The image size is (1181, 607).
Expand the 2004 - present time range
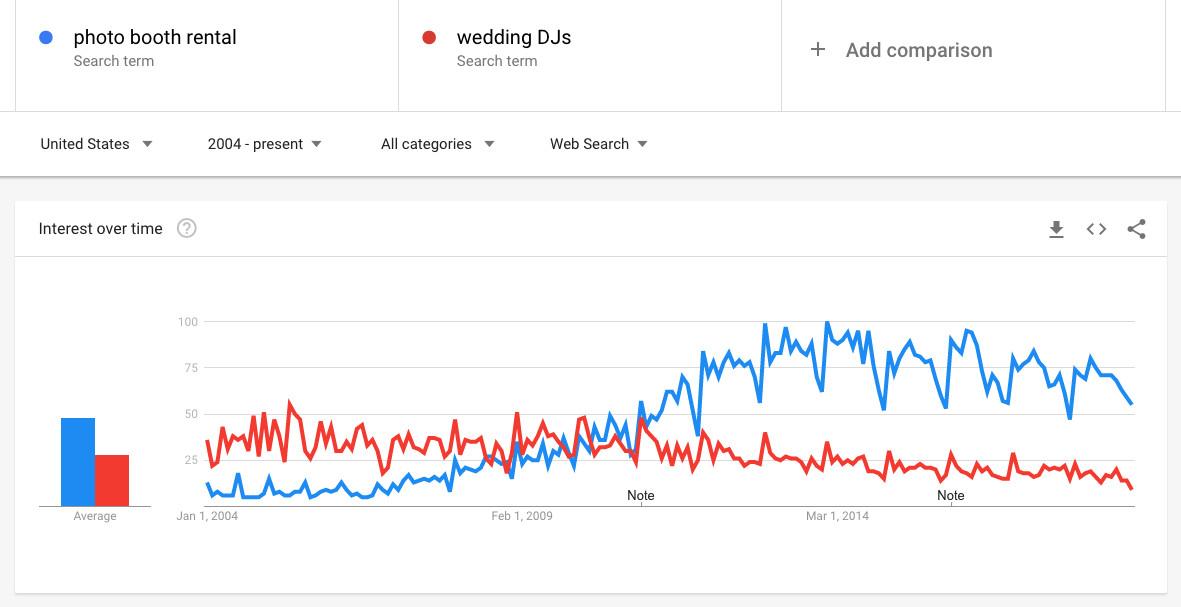[x=264, y=144]
